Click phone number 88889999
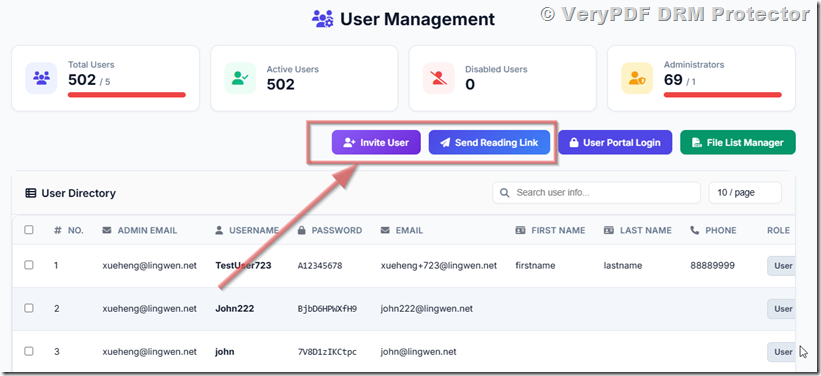Image resolution: width=821 pixels, height=376 pixels. tap(713, 266)
